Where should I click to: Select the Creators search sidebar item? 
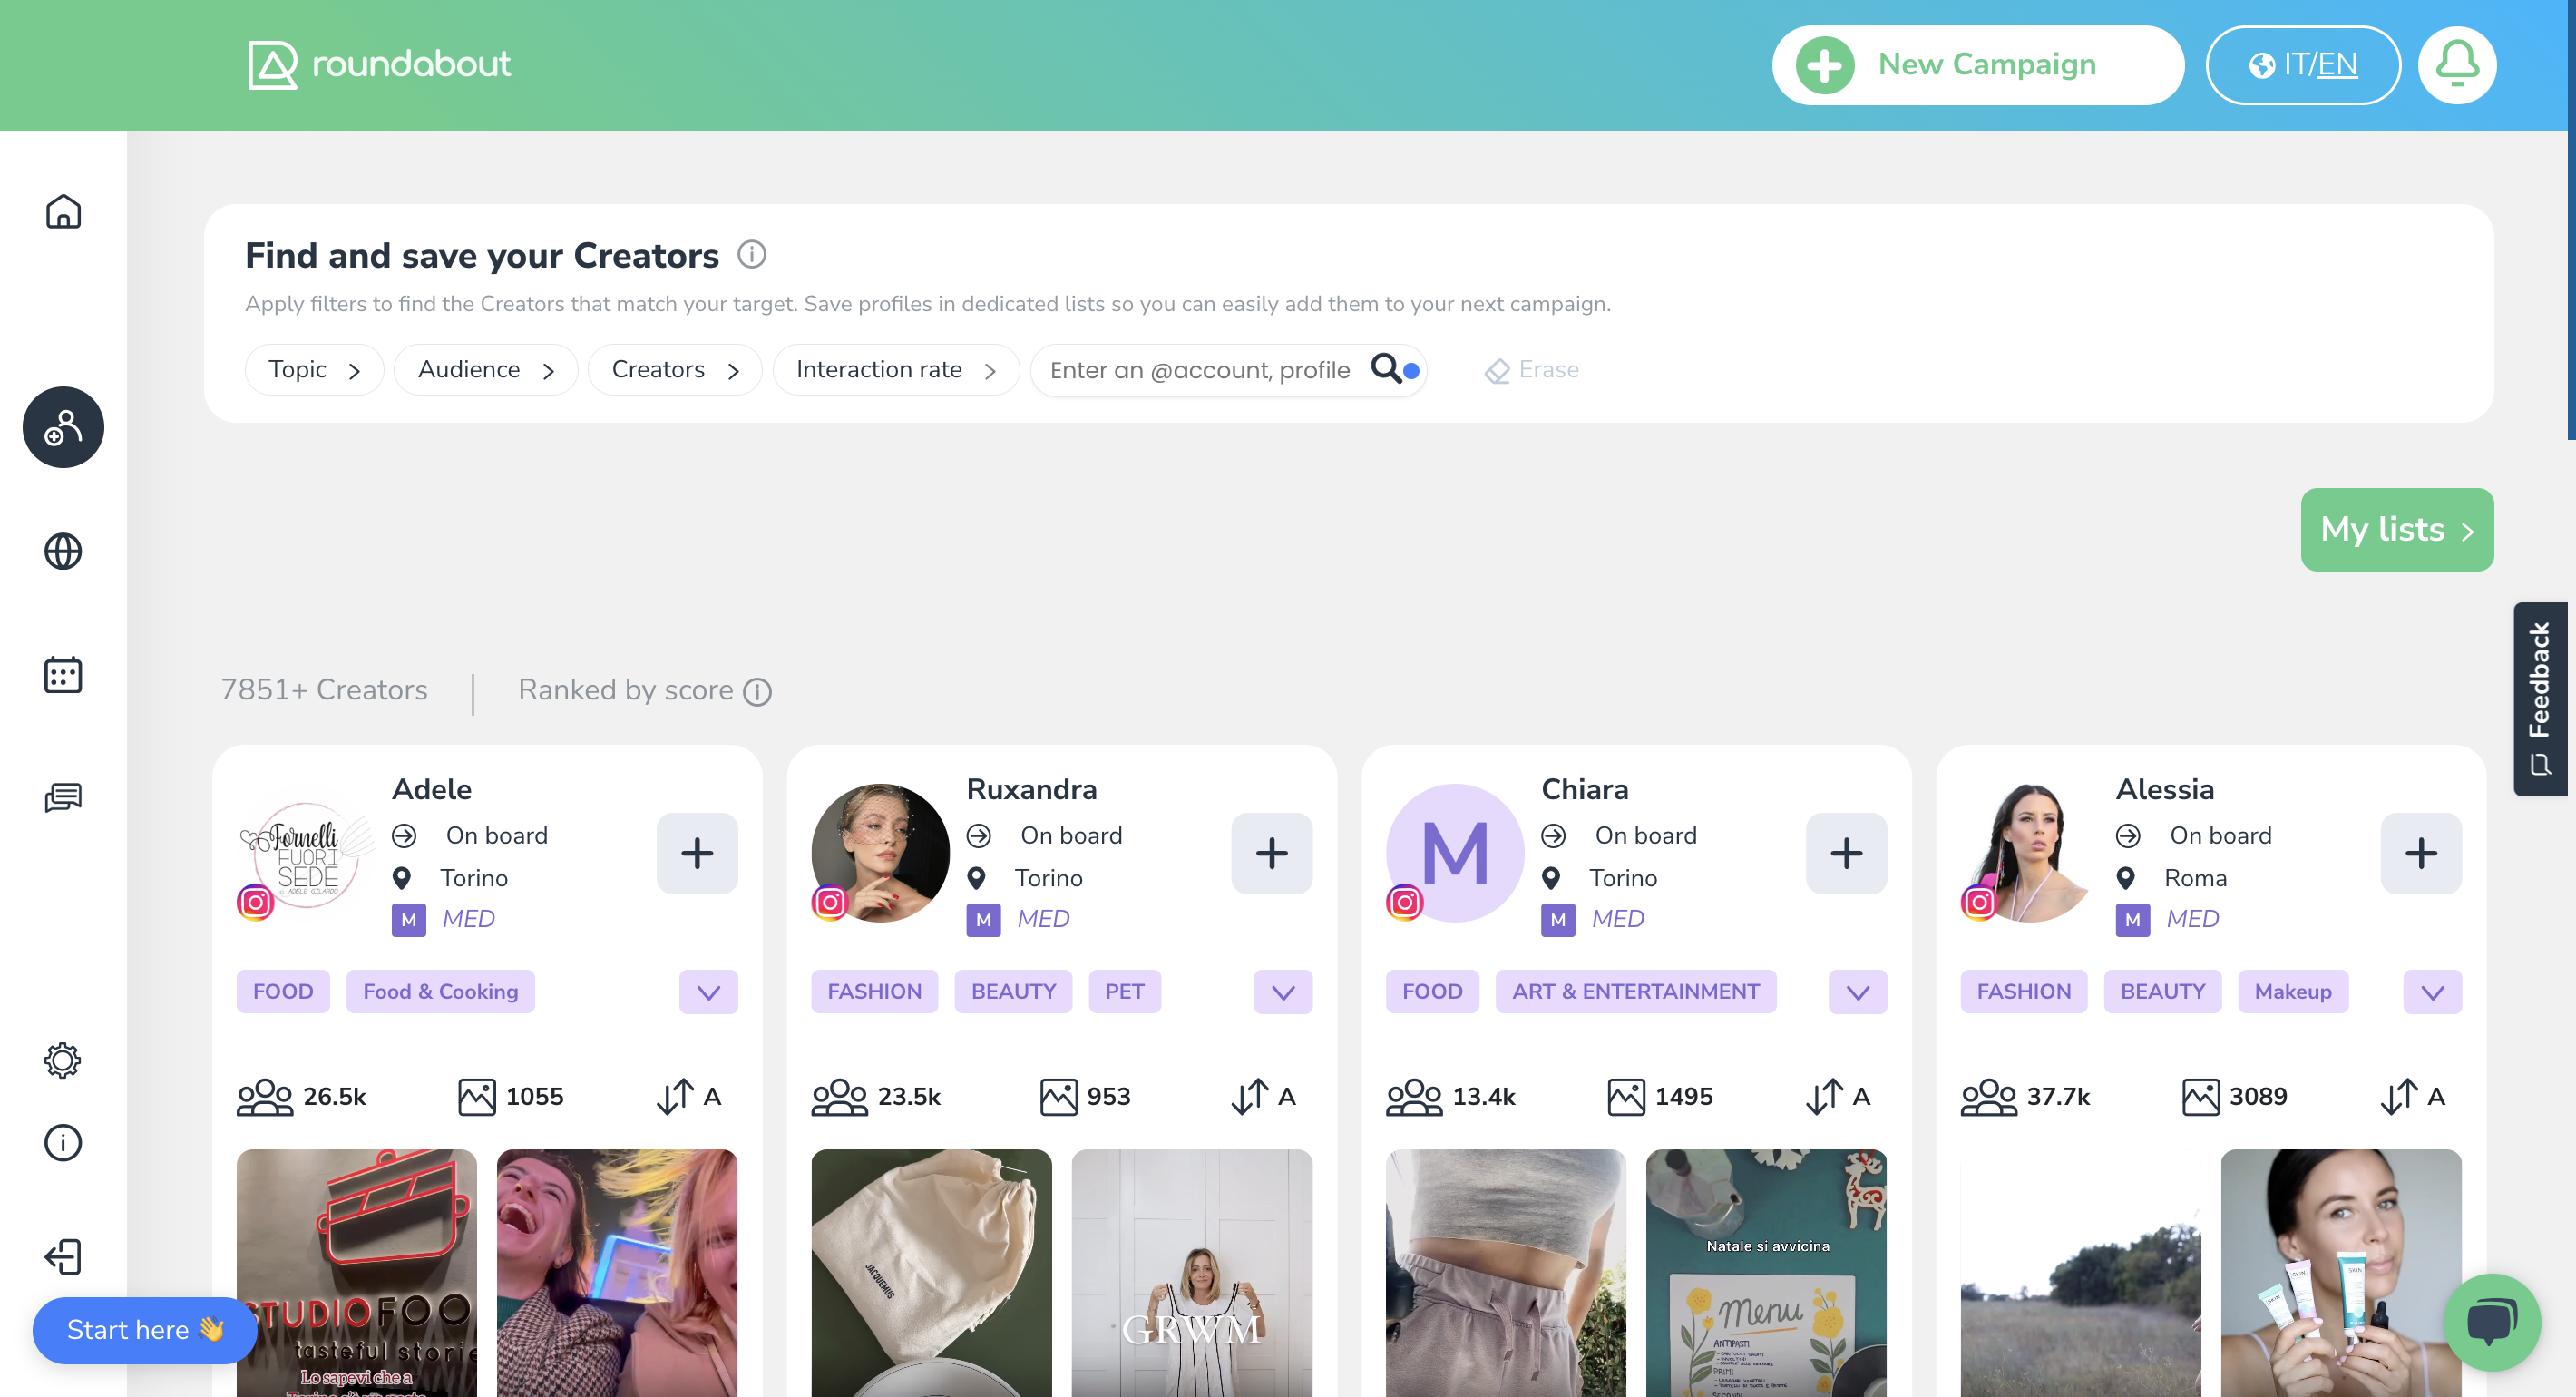click(x=63, y=427)
